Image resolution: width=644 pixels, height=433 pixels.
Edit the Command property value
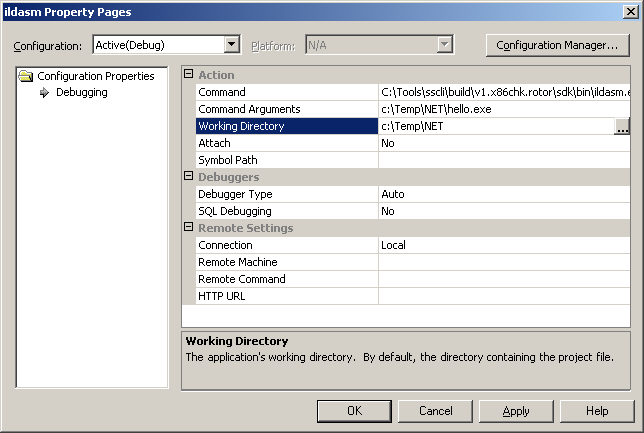pos(504,92)
